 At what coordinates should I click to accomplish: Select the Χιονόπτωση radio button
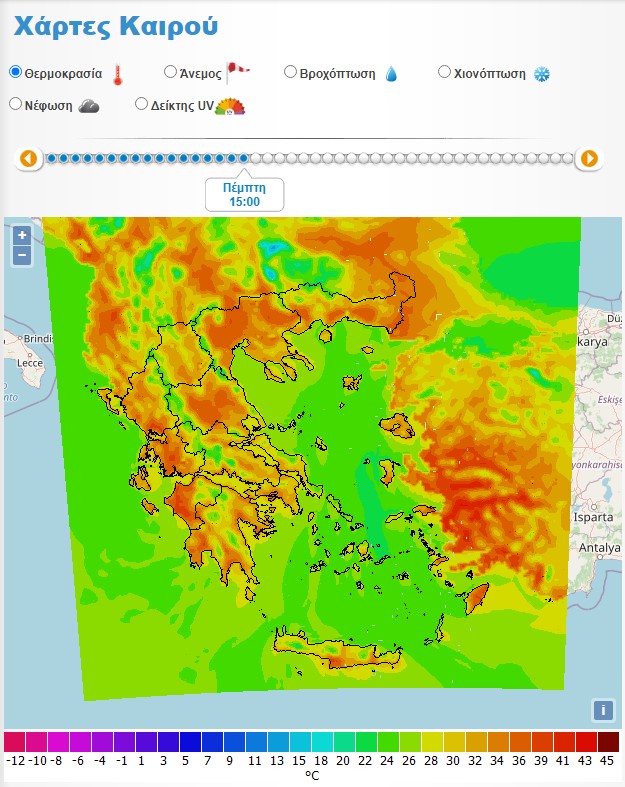[x=445, y=72]
